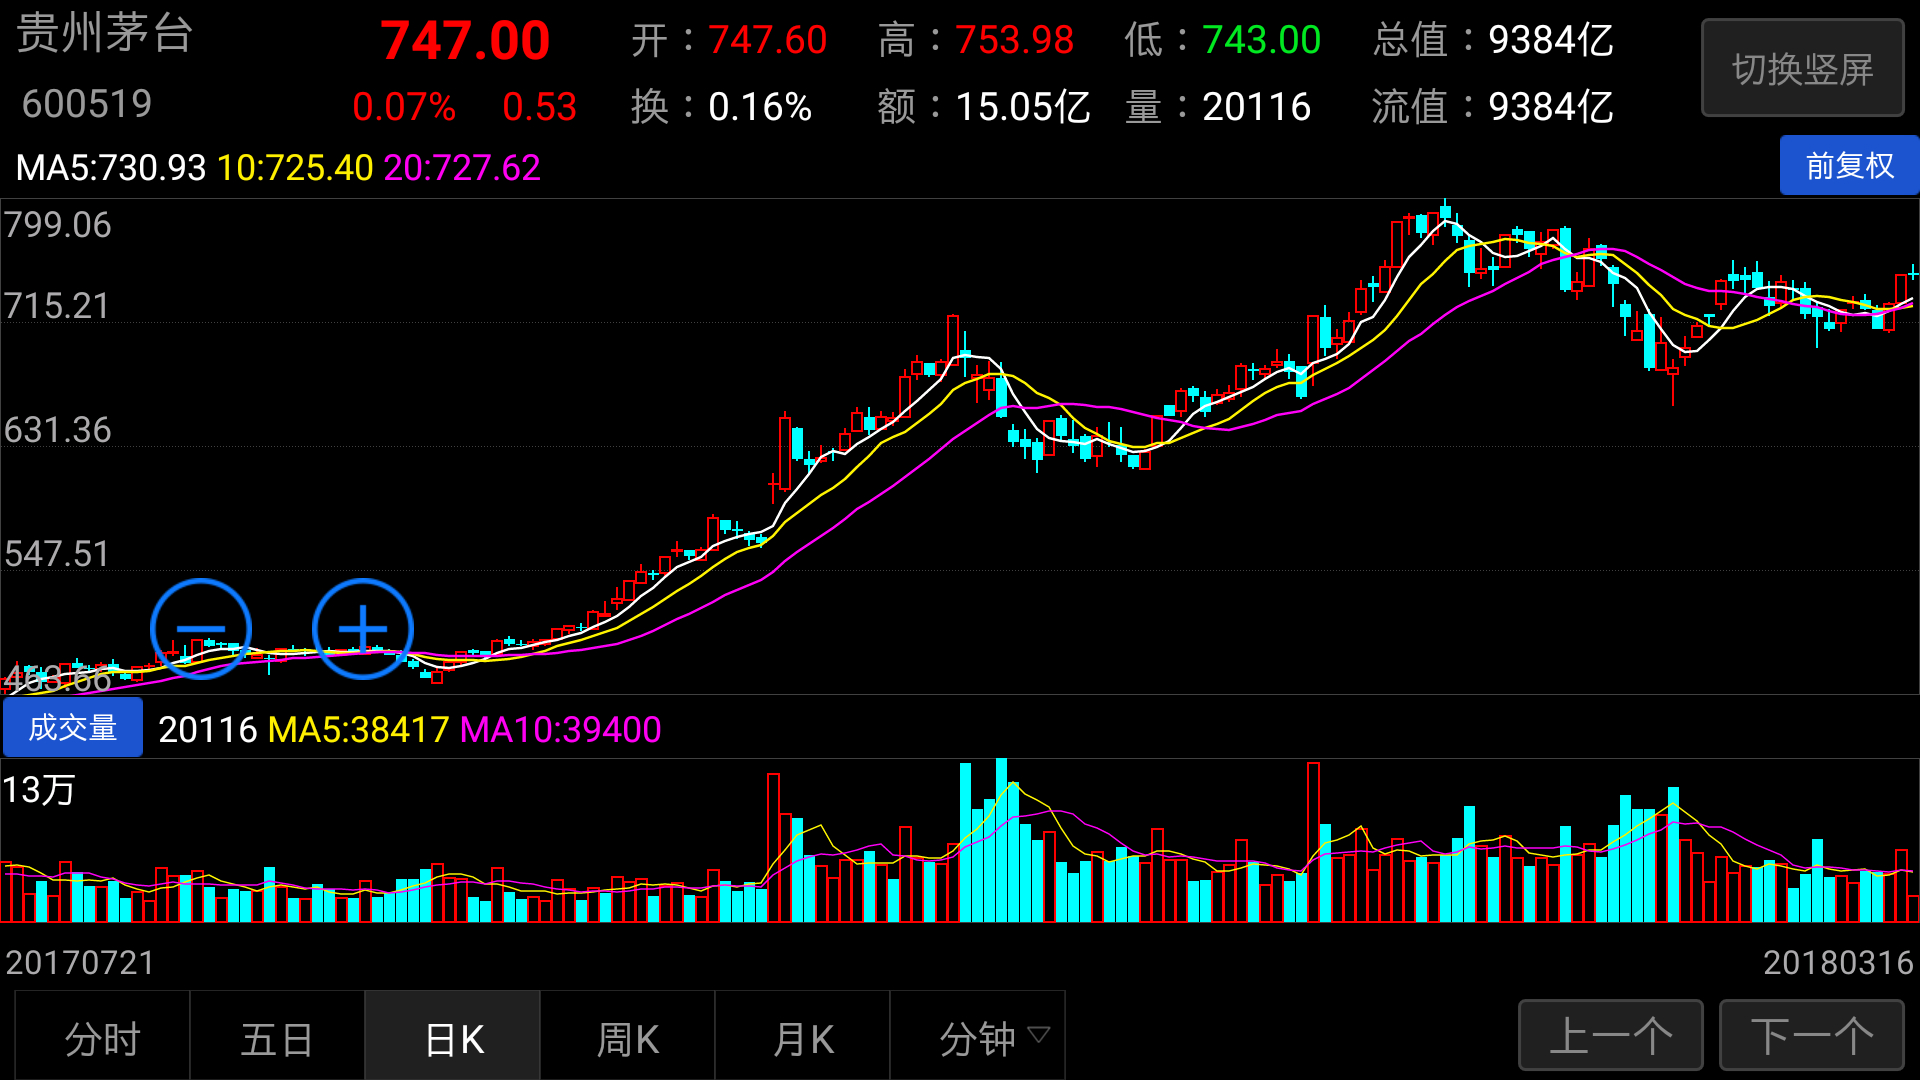This screenshot has height=1080, width=1920.
Task: Tap the price change 0.53
Action: click(540, 107)
